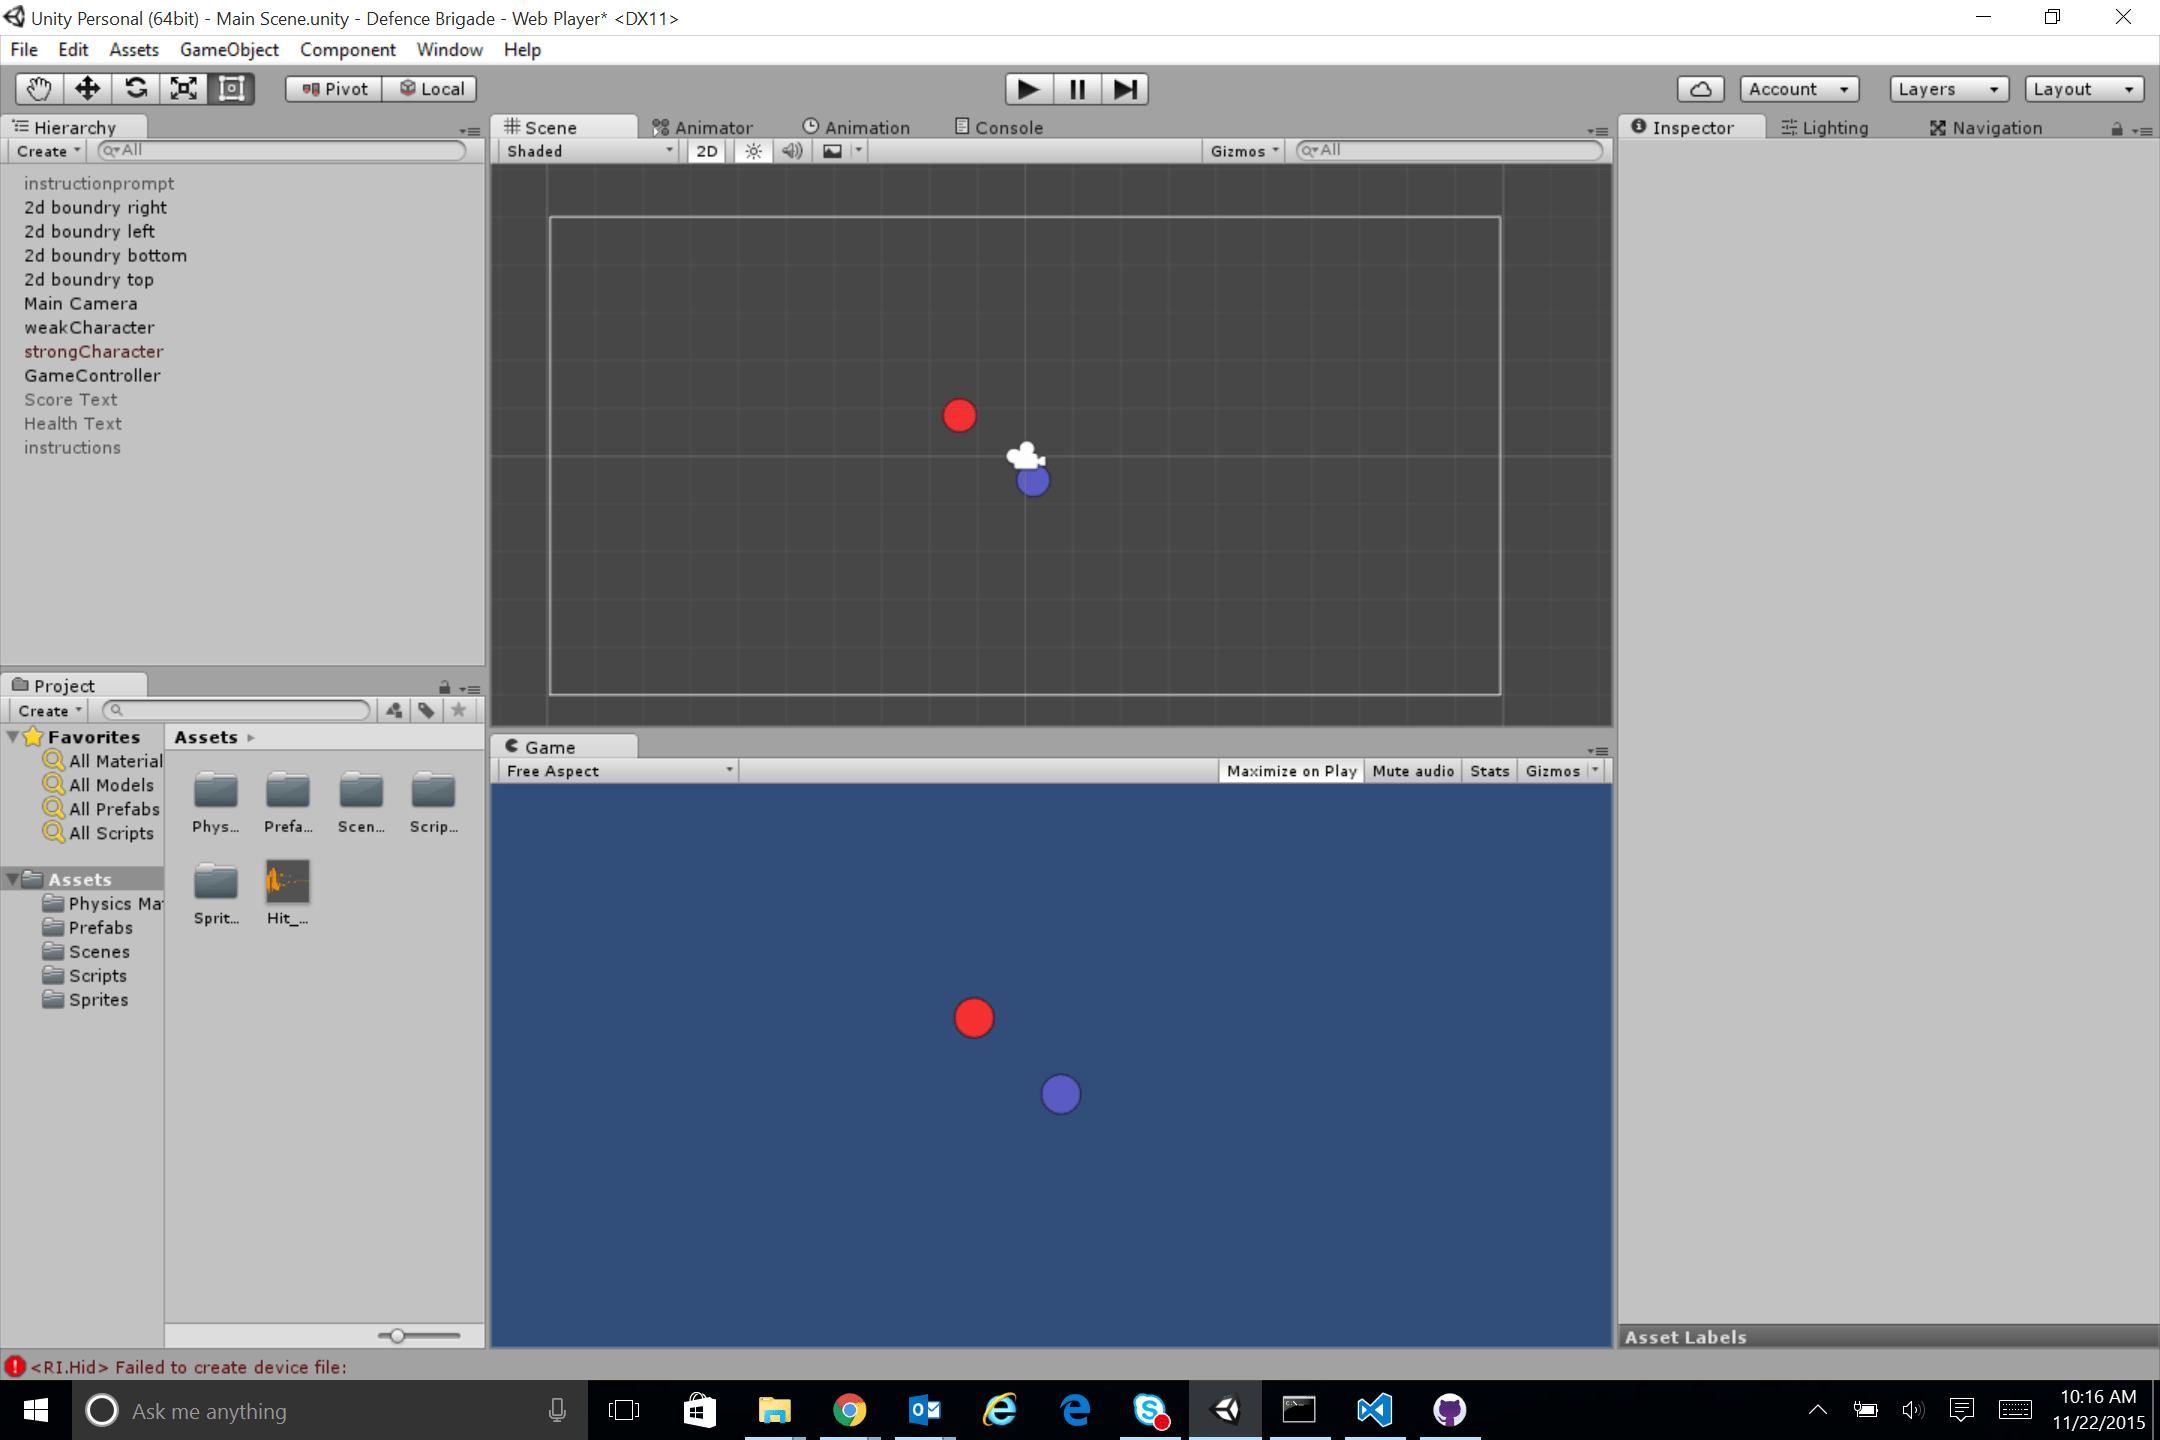This screenshot has height=1440, width=2160.
Task: Click the Hierarchy search field
Action: pos(282,151)
